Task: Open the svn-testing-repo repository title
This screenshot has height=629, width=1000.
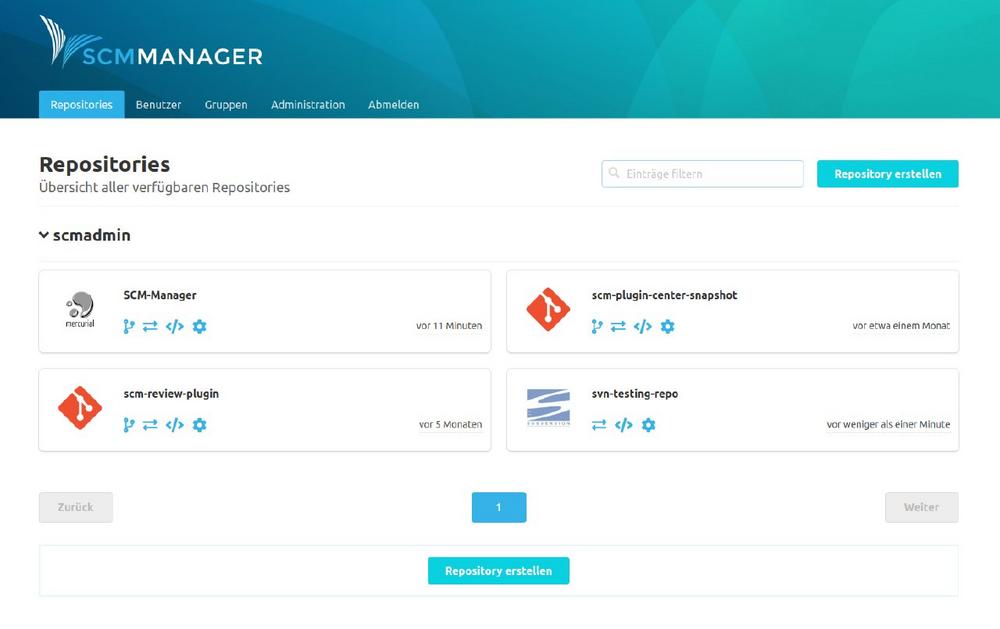Action: [x=634, y=394]
